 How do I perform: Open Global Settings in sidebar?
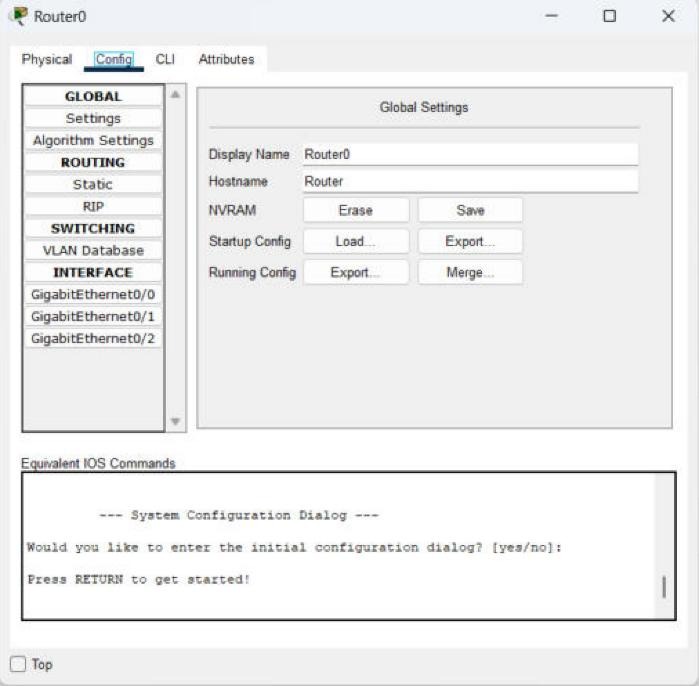pyautogui.click(x=93, y=119)
